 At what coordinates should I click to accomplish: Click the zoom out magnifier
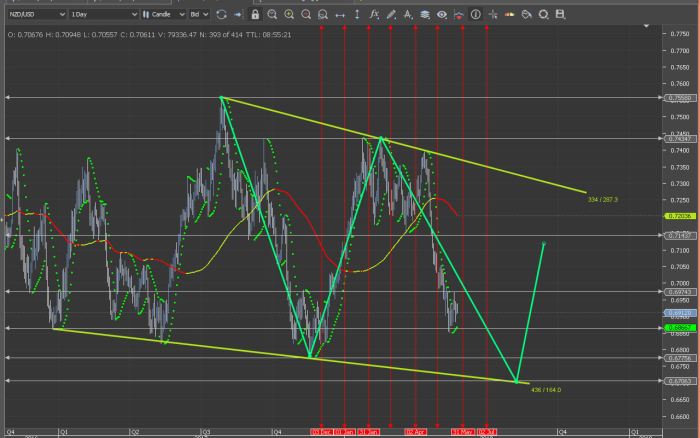point(306,14)
